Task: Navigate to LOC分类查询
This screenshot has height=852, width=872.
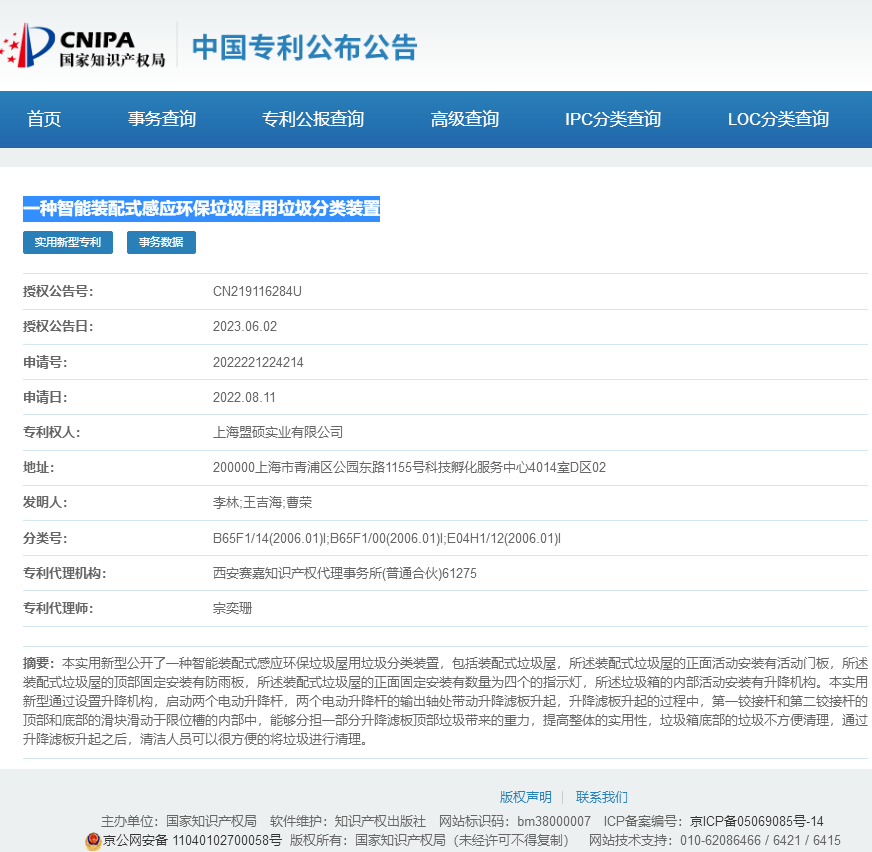Action: (x=778, y=119)
